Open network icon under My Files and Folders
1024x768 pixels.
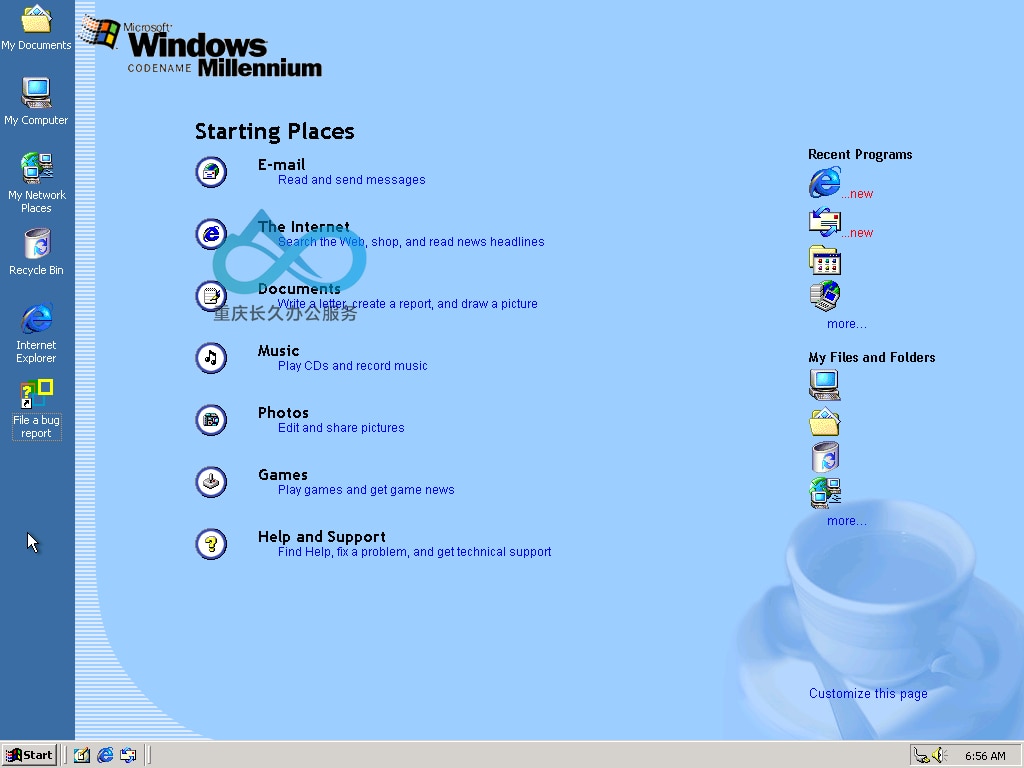(825, 493)
